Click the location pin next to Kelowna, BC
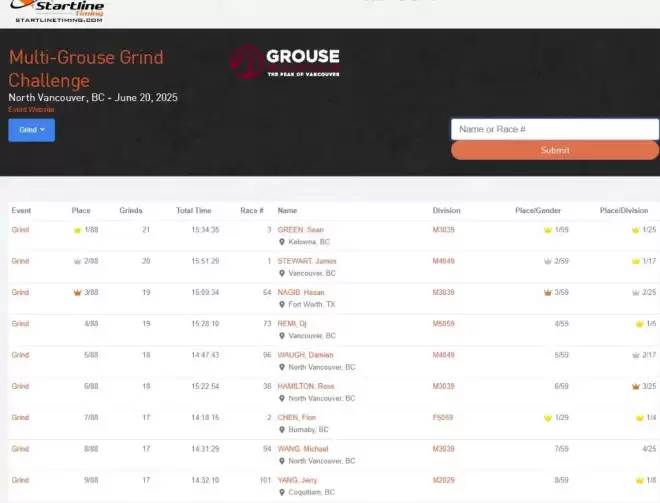660x503 pixels. tap(282, 242)
